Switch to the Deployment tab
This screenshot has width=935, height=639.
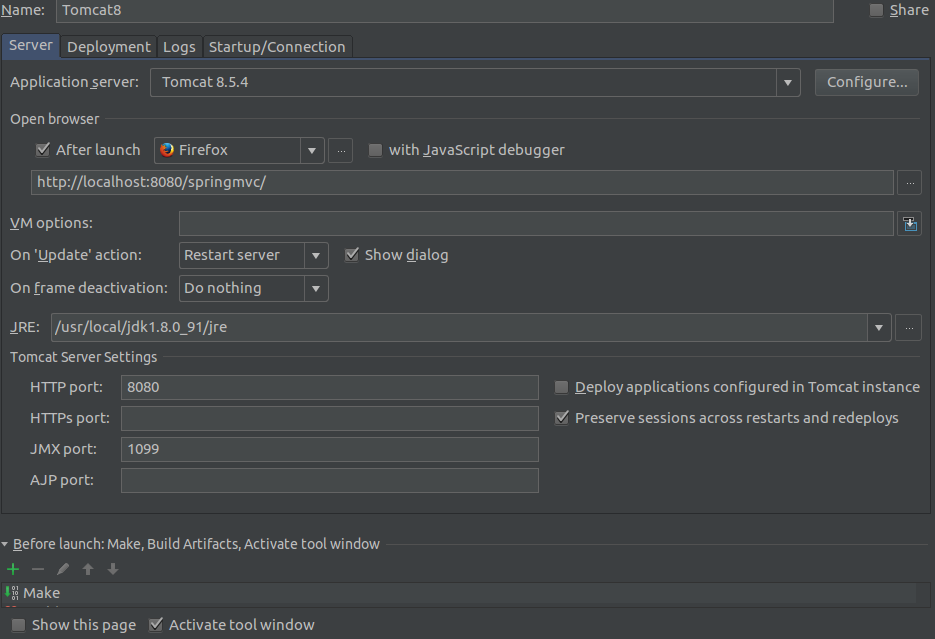pos(109,47)
